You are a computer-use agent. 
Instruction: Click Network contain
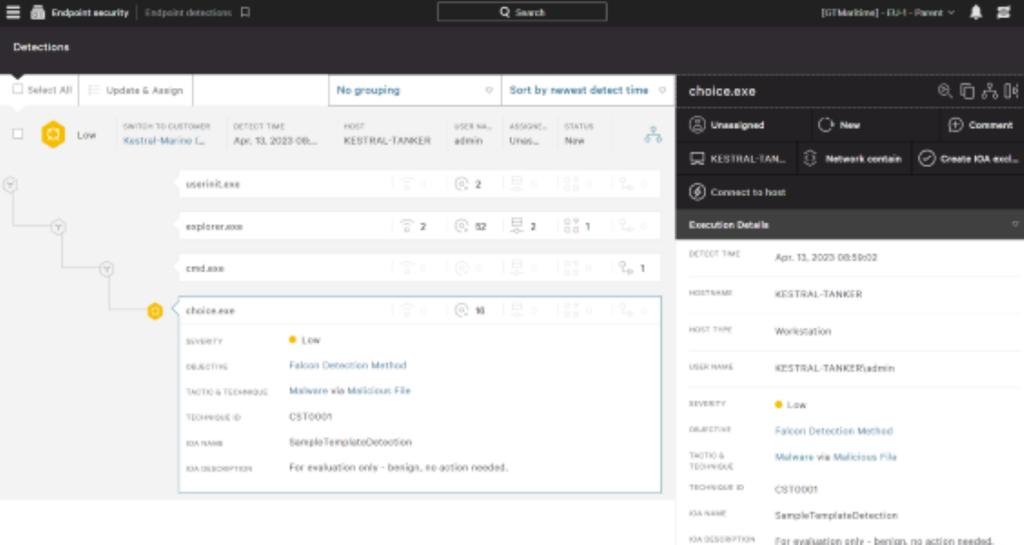pos(854,159)
